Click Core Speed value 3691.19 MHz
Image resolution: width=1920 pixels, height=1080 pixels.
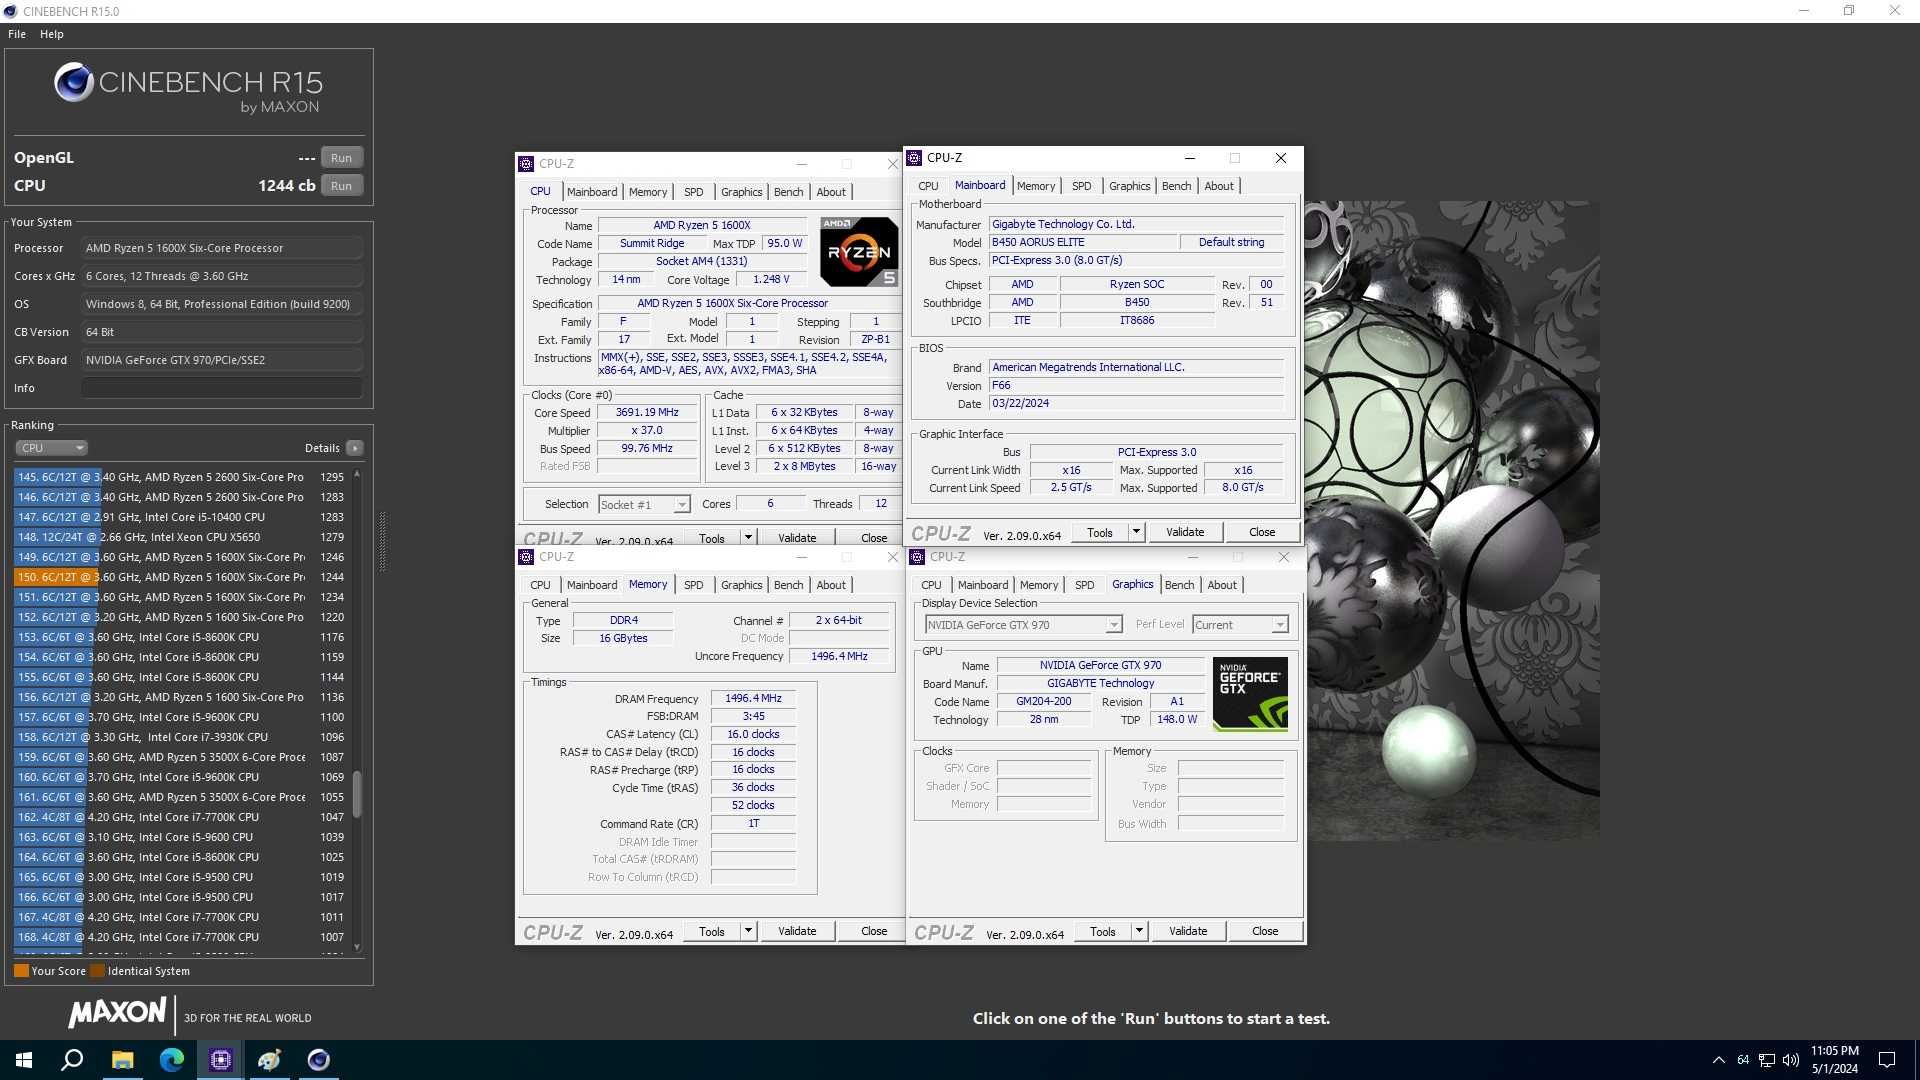[647, 412]
